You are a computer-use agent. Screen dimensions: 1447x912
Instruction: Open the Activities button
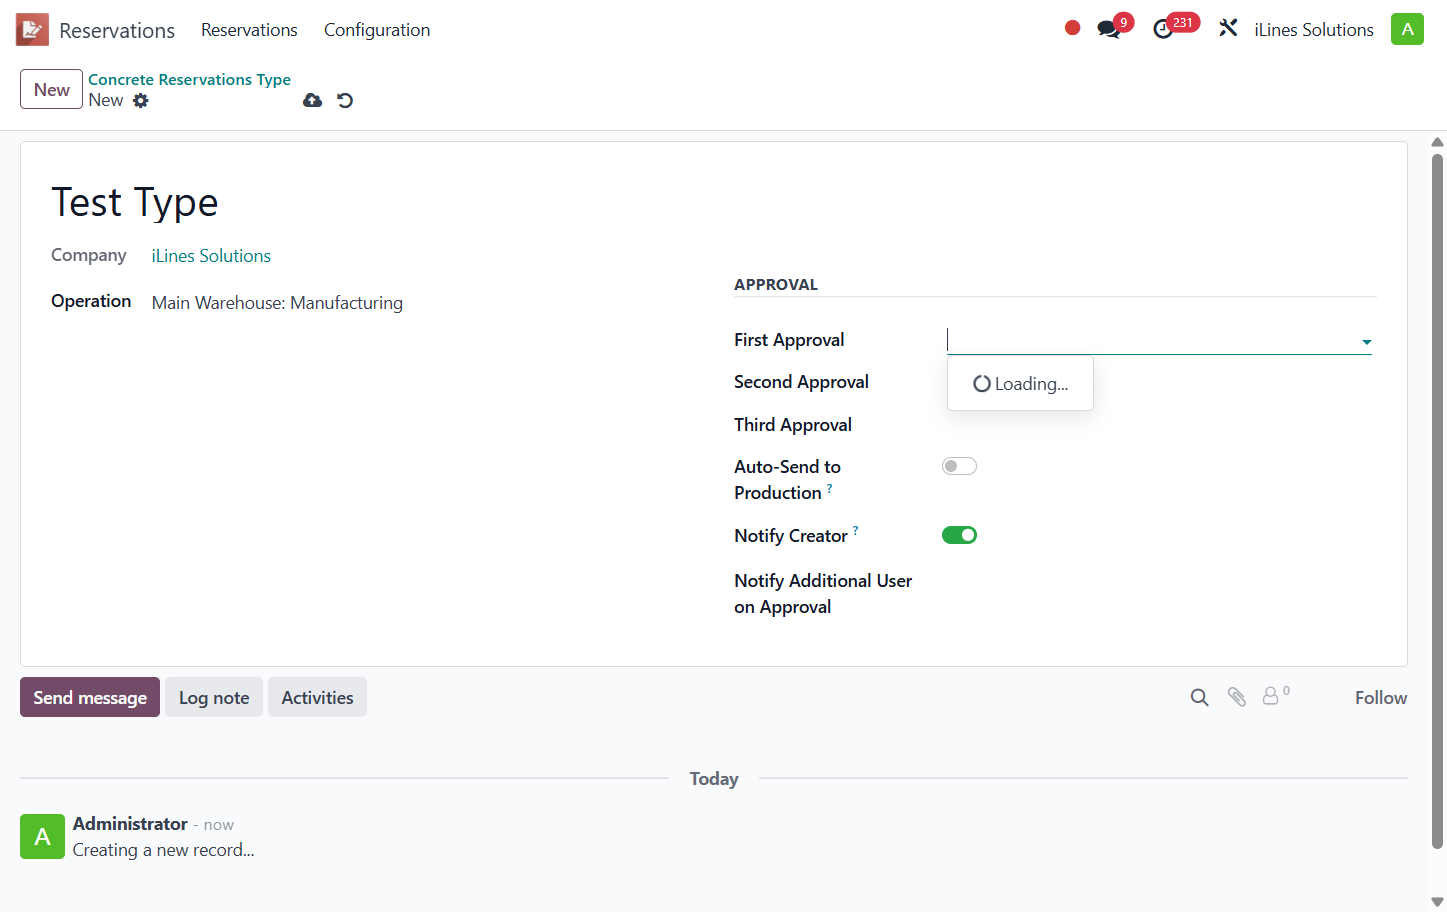(317, 697)
